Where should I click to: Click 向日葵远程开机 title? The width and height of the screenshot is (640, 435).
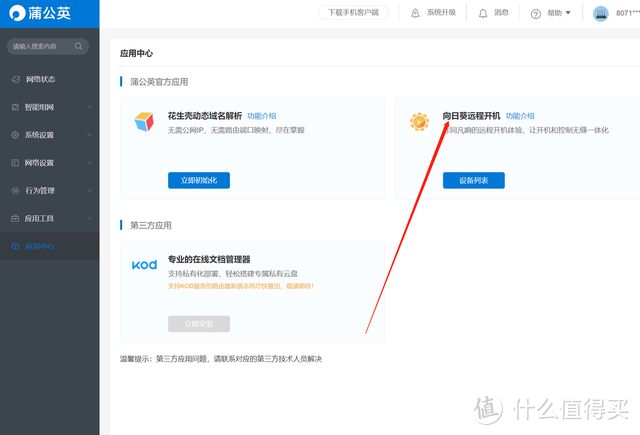[471, 116]
